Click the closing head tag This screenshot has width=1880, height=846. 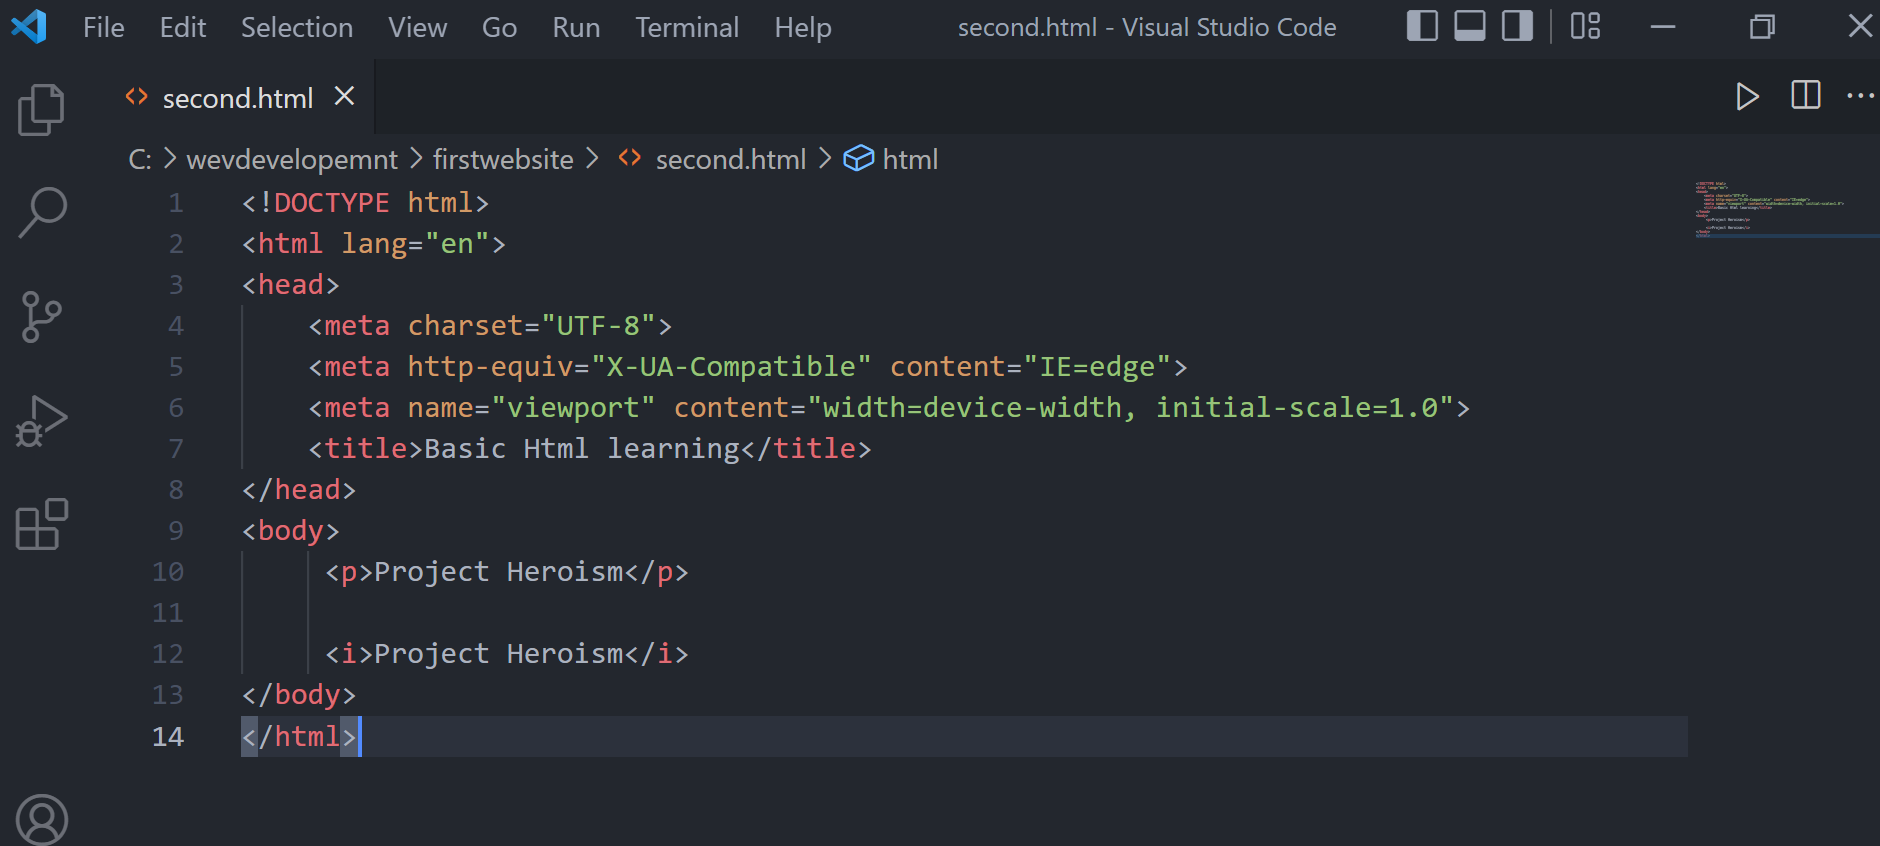[299, 490]
